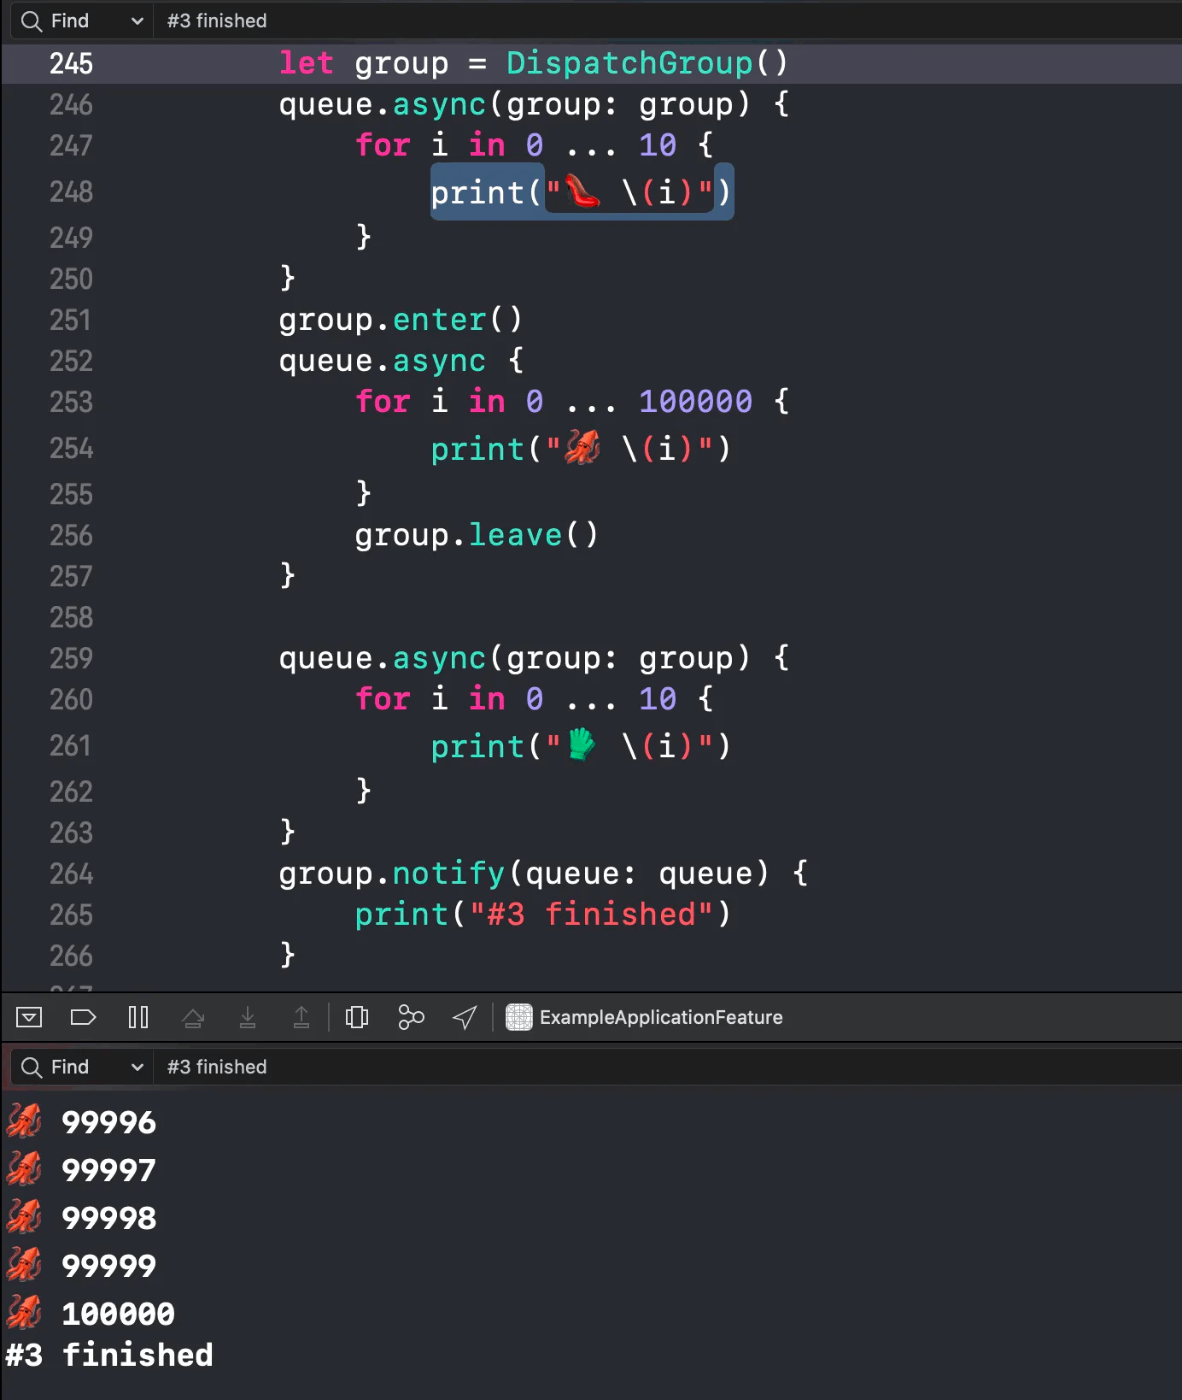Click highlighted print statement with shoe emoji
Viewport: 1182px width, 1400px height.
(582, 192)
